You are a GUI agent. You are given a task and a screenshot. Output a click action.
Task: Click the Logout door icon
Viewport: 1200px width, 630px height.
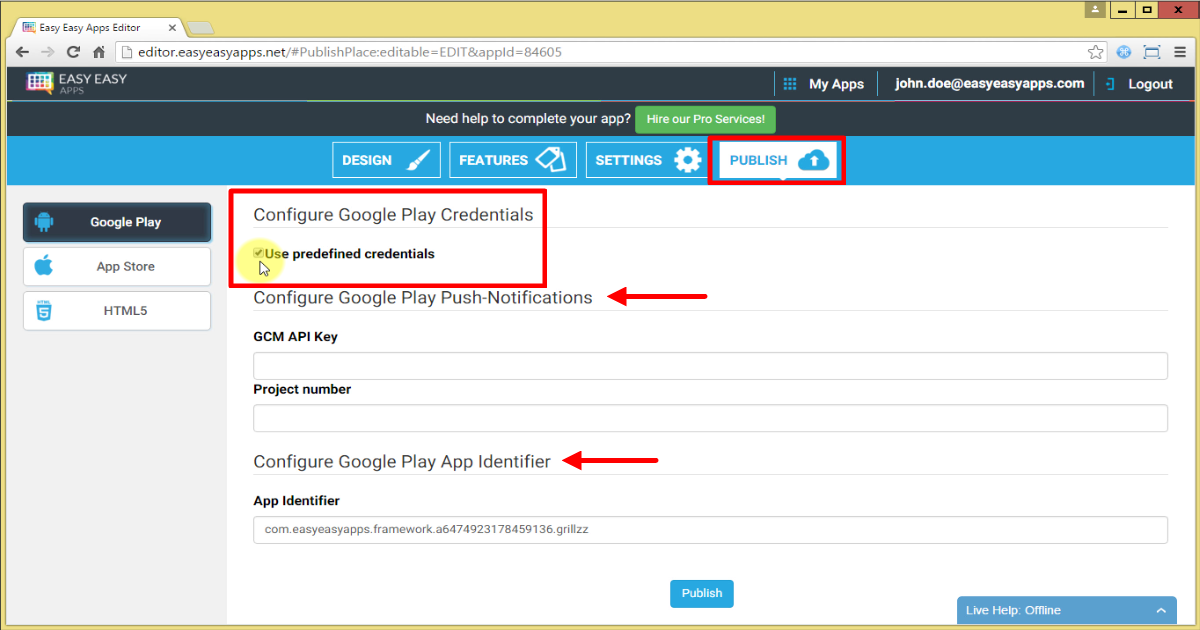[1109, 84]
